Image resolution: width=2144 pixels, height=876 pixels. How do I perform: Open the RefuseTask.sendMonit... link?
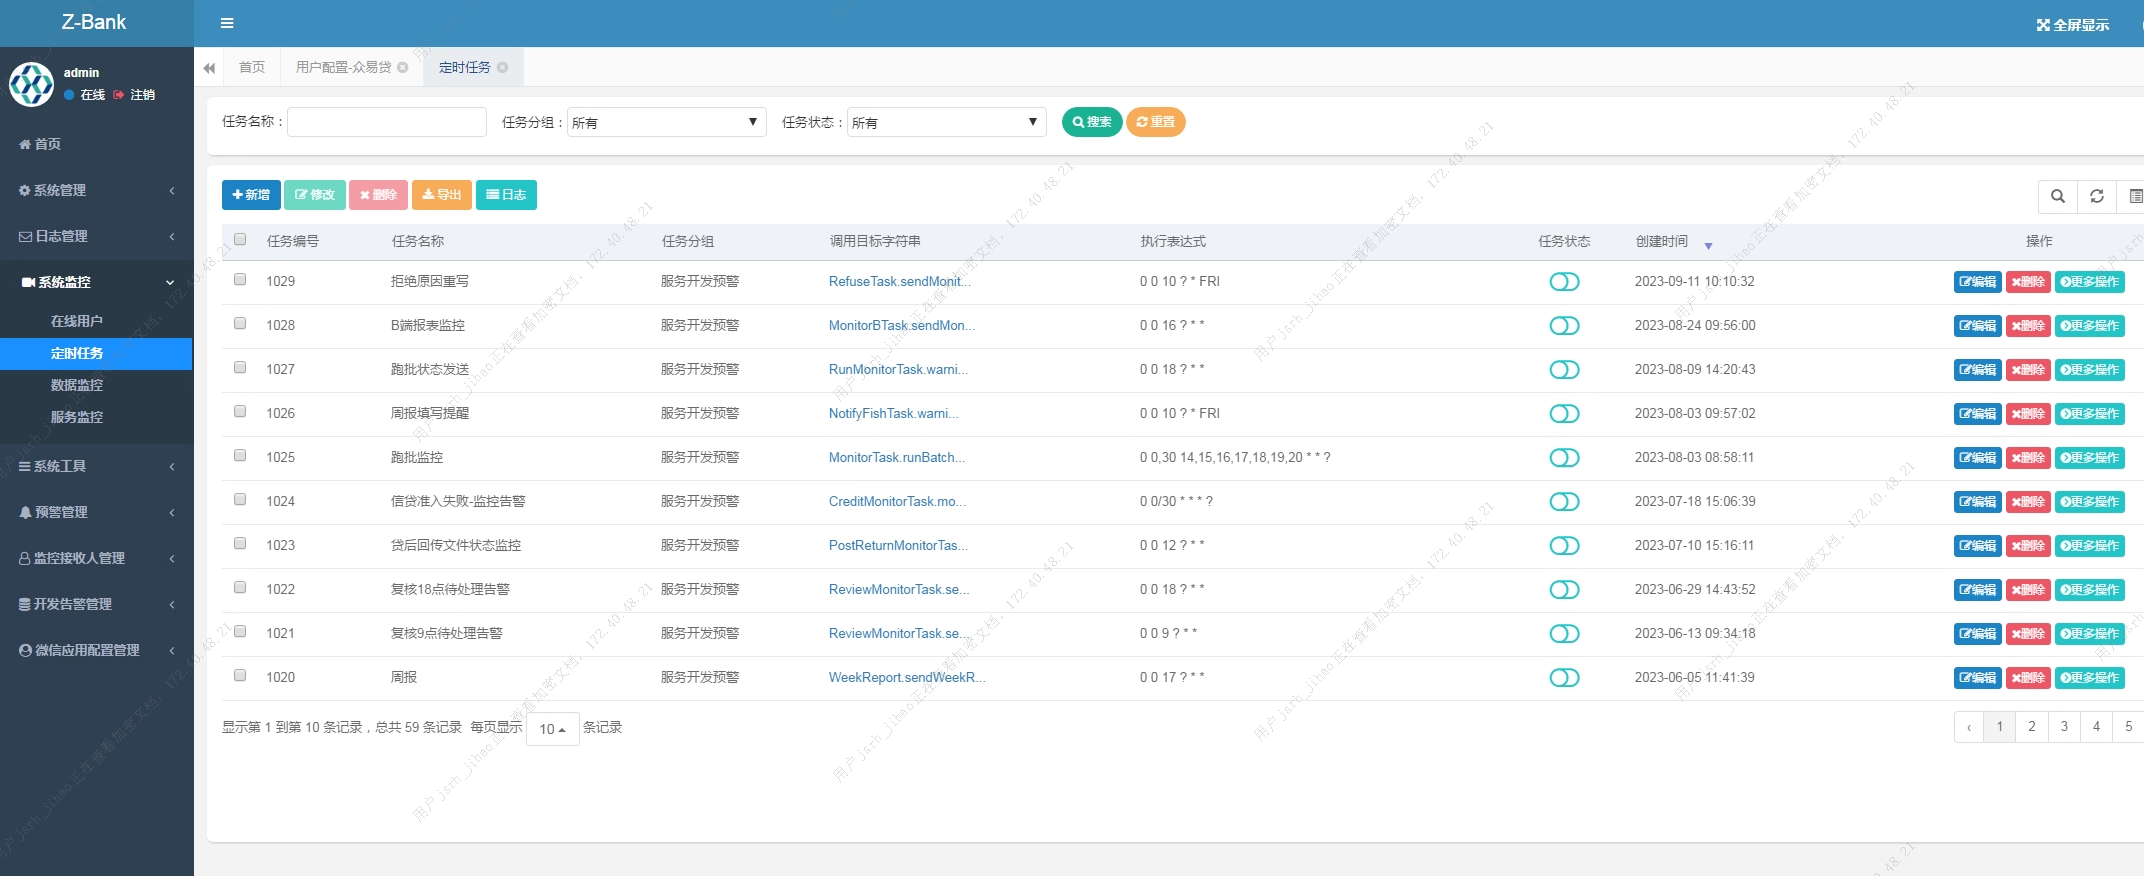click(899, 282)
